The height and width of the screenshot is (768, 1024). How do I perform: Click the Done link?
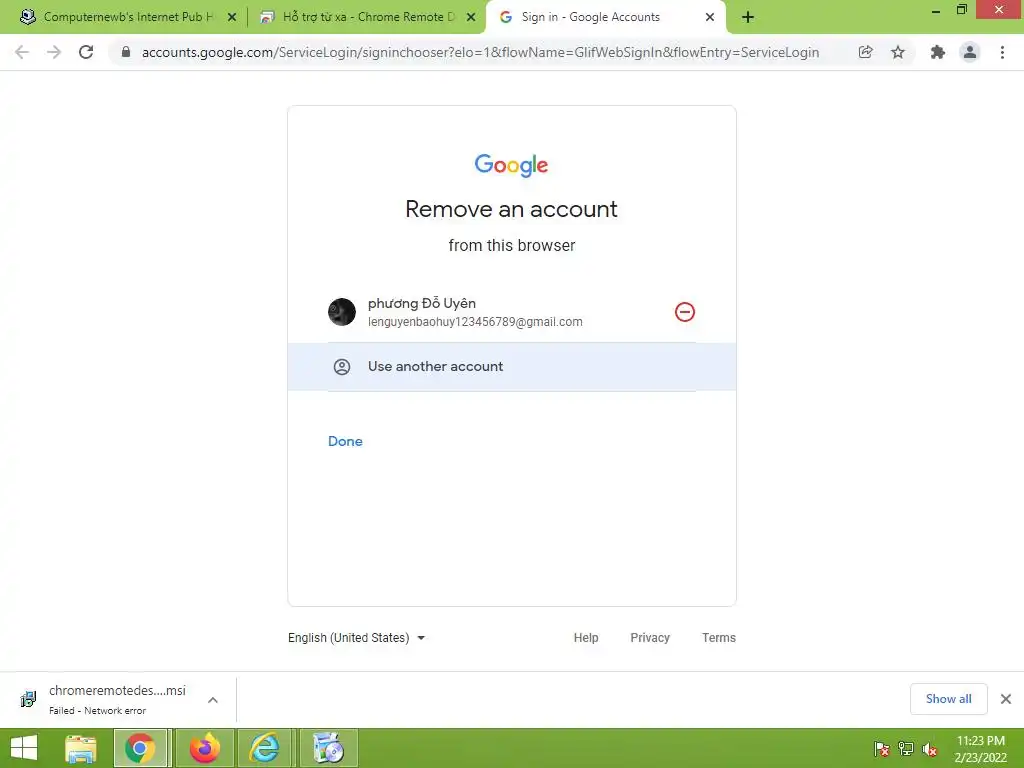click(345, 441)
